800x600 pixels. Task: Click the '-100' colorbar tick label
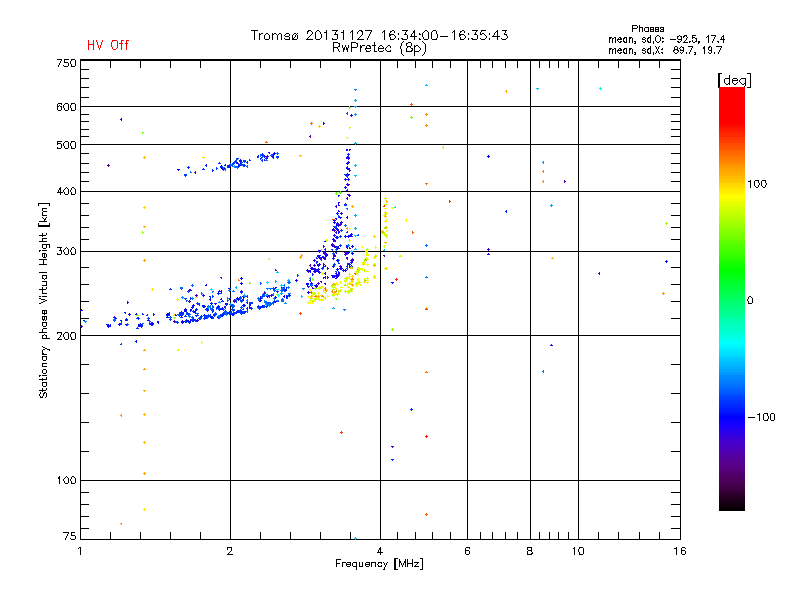pos(761,417)
